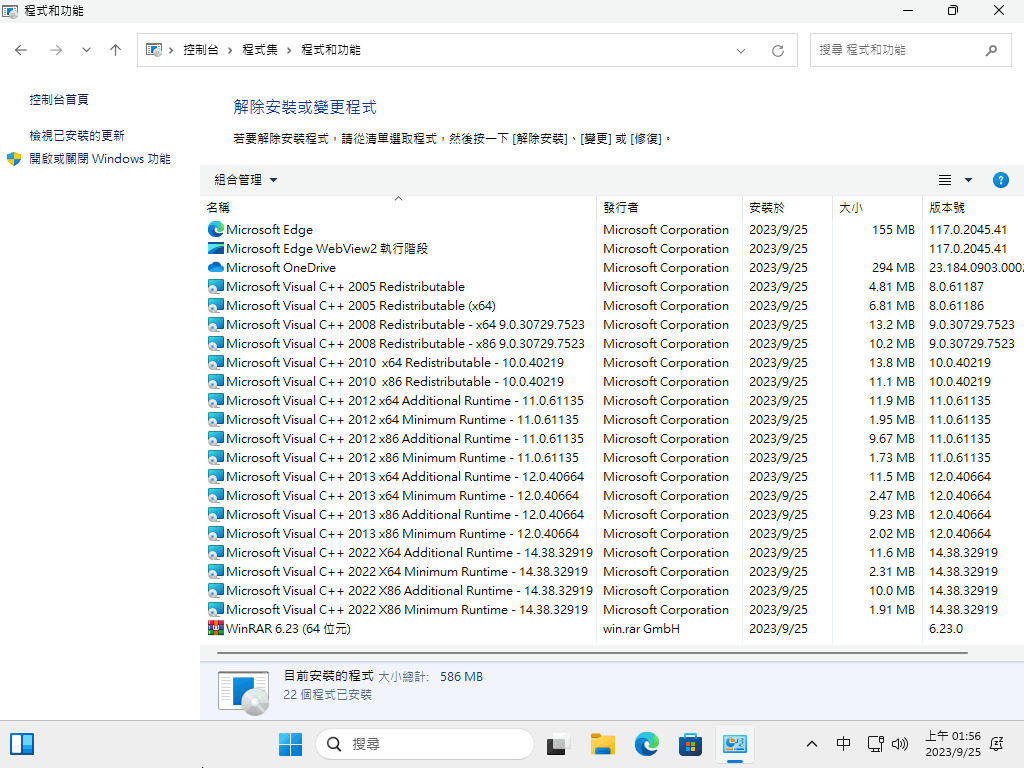Viewport: 1024px width, 768px height.
Task: Select Visual C++ 2010 x64 Redistributable entry
Action: click(394, 362)
